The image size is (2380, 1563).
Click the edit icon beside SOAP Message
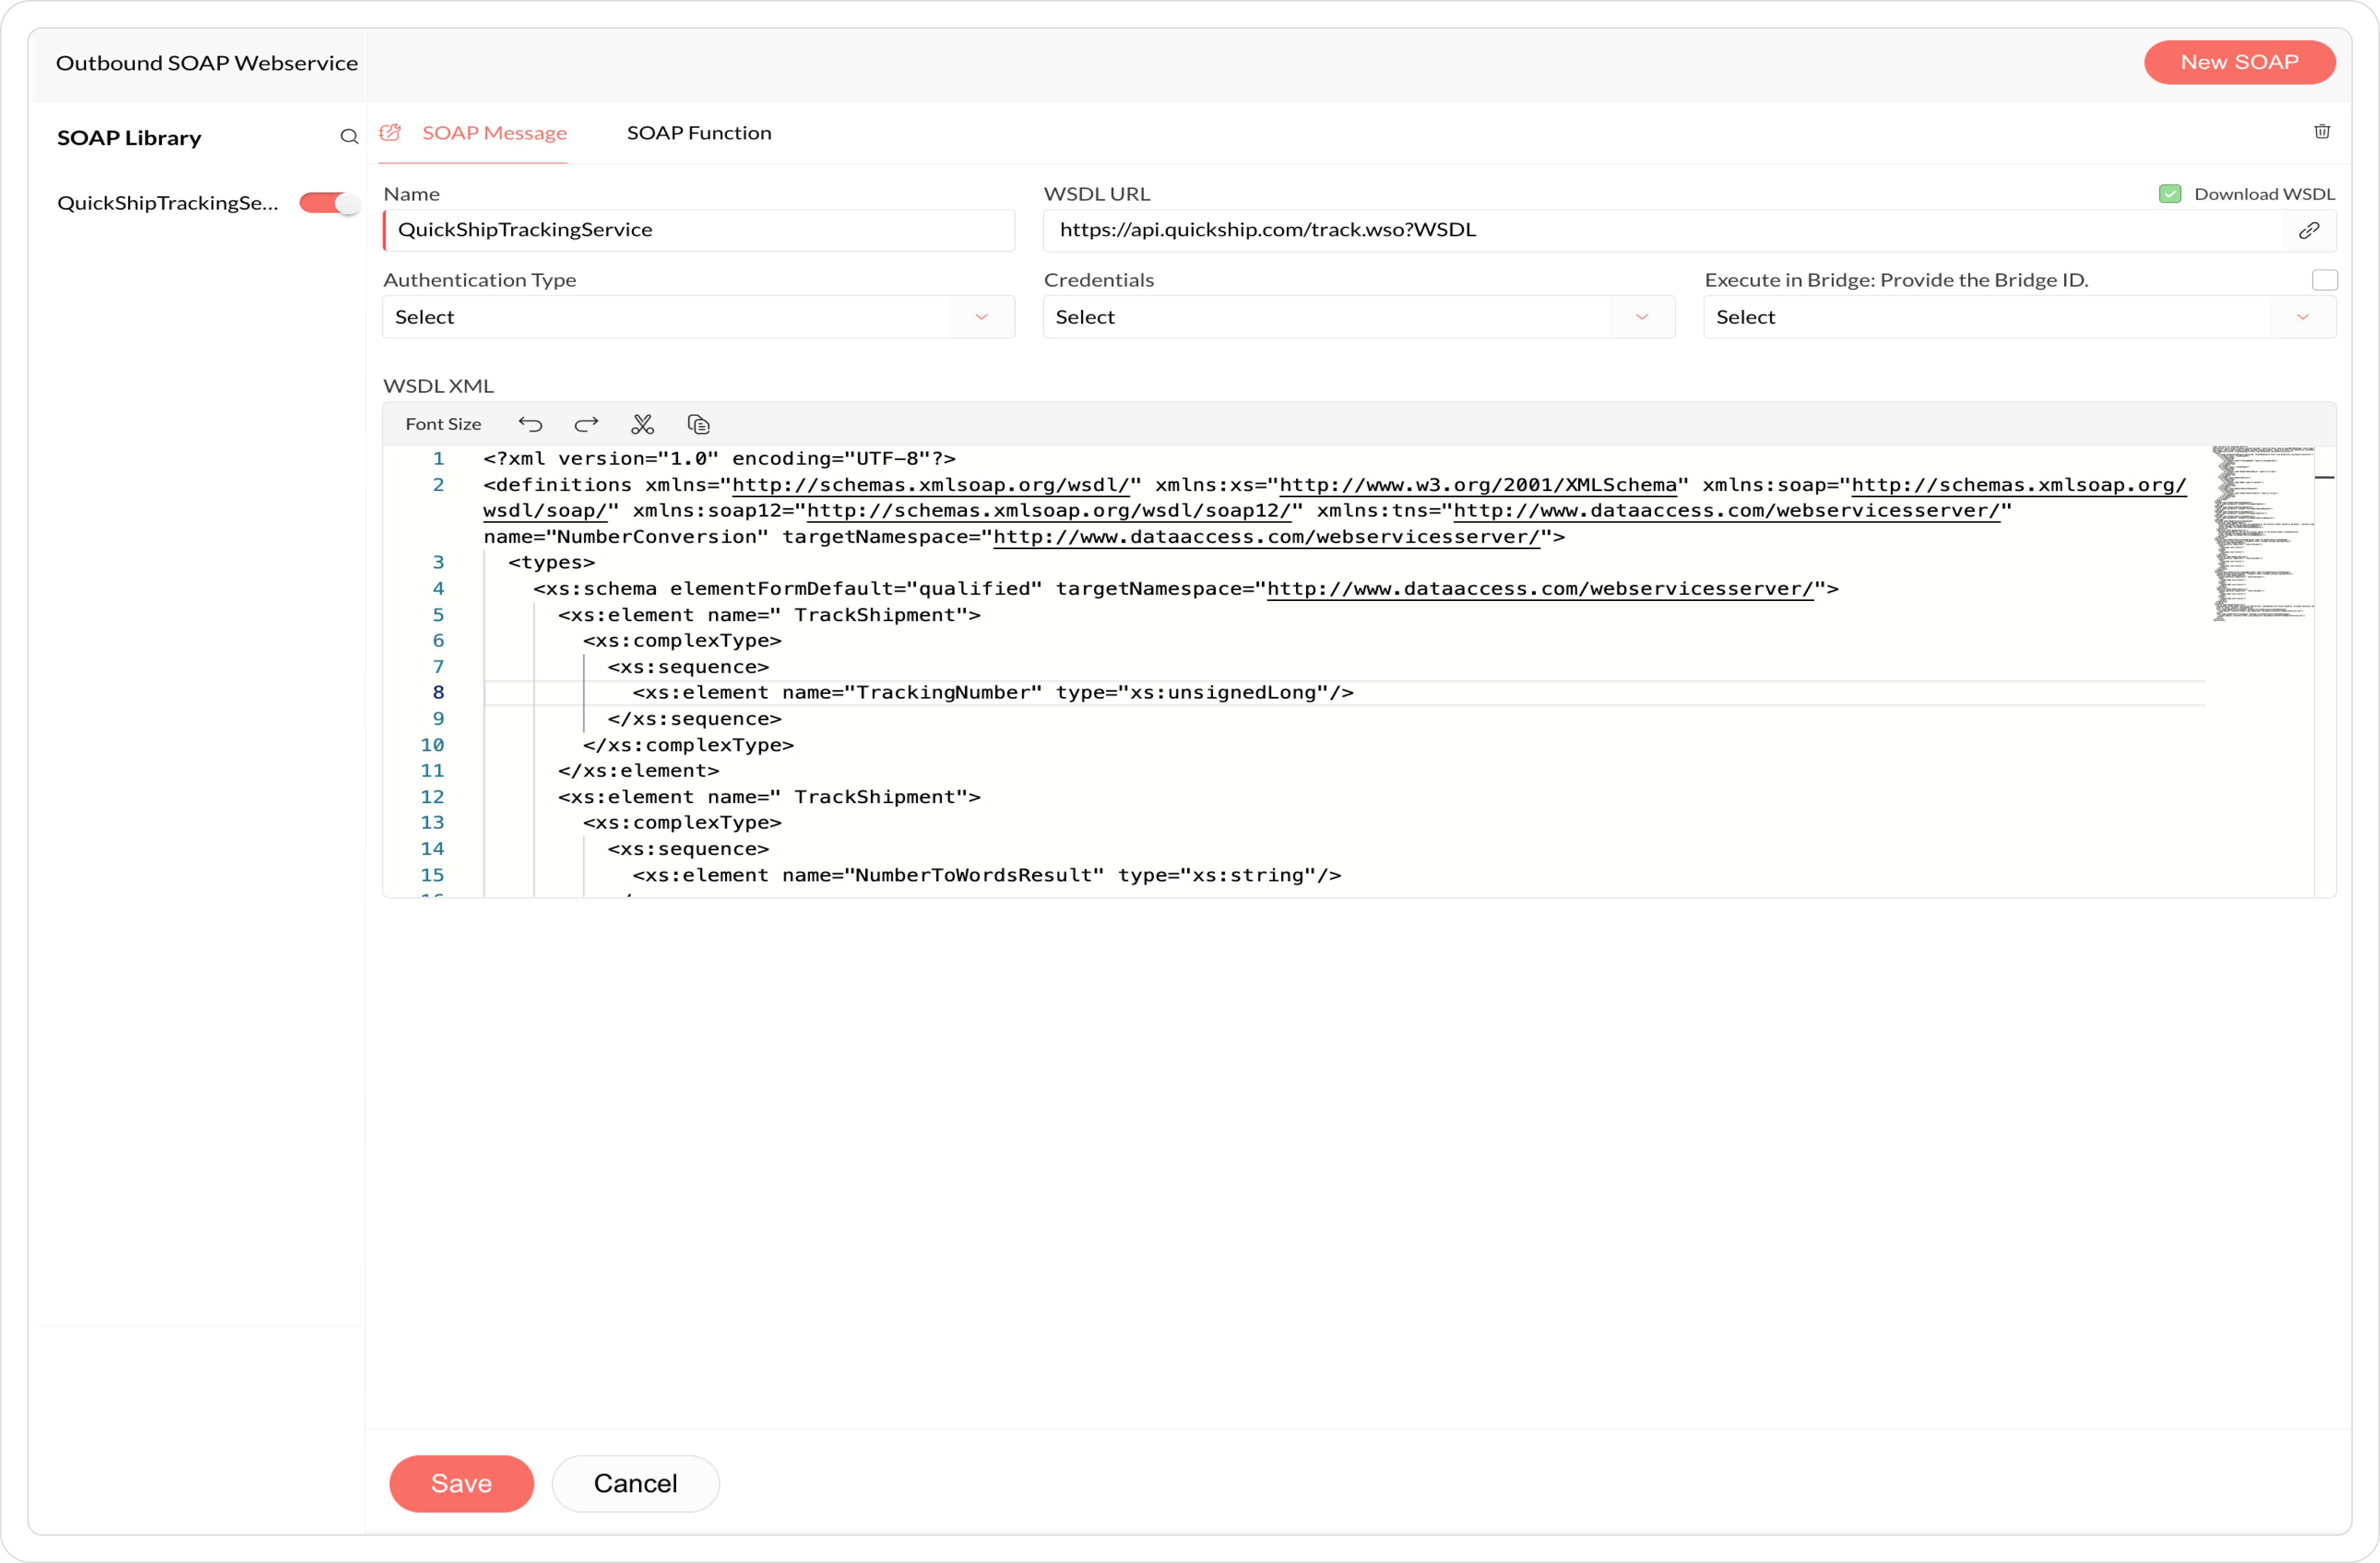pos(391,133)
